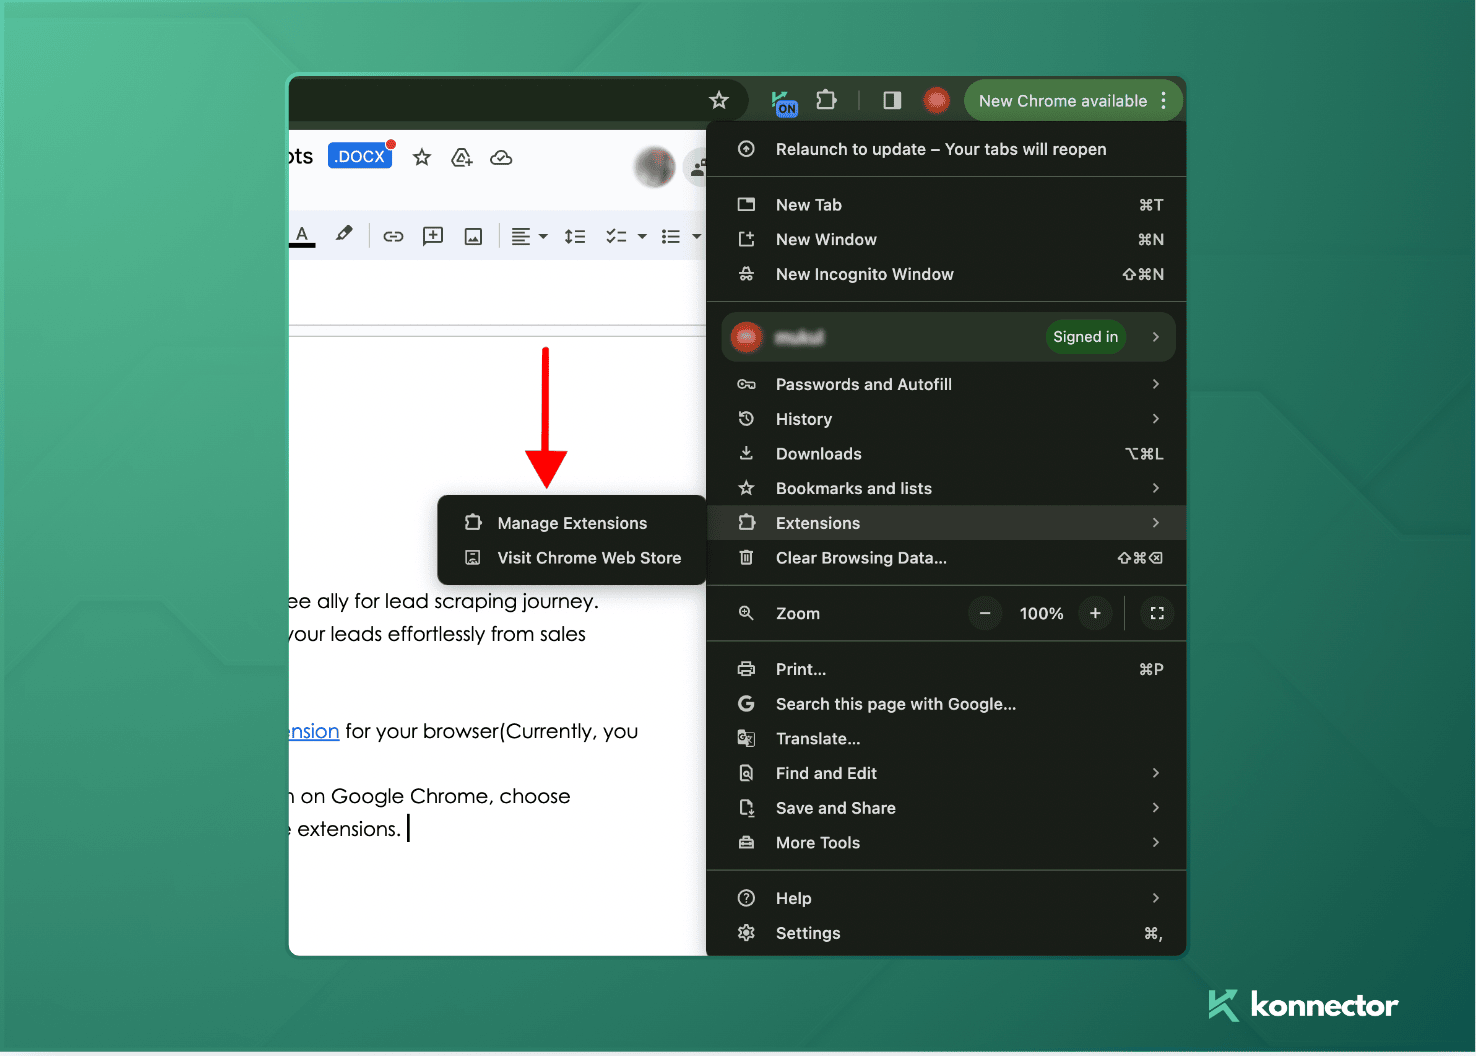1476x1056 pixels.
Task: Click the 100% zoom value
Action: [x=1041, y=613]
